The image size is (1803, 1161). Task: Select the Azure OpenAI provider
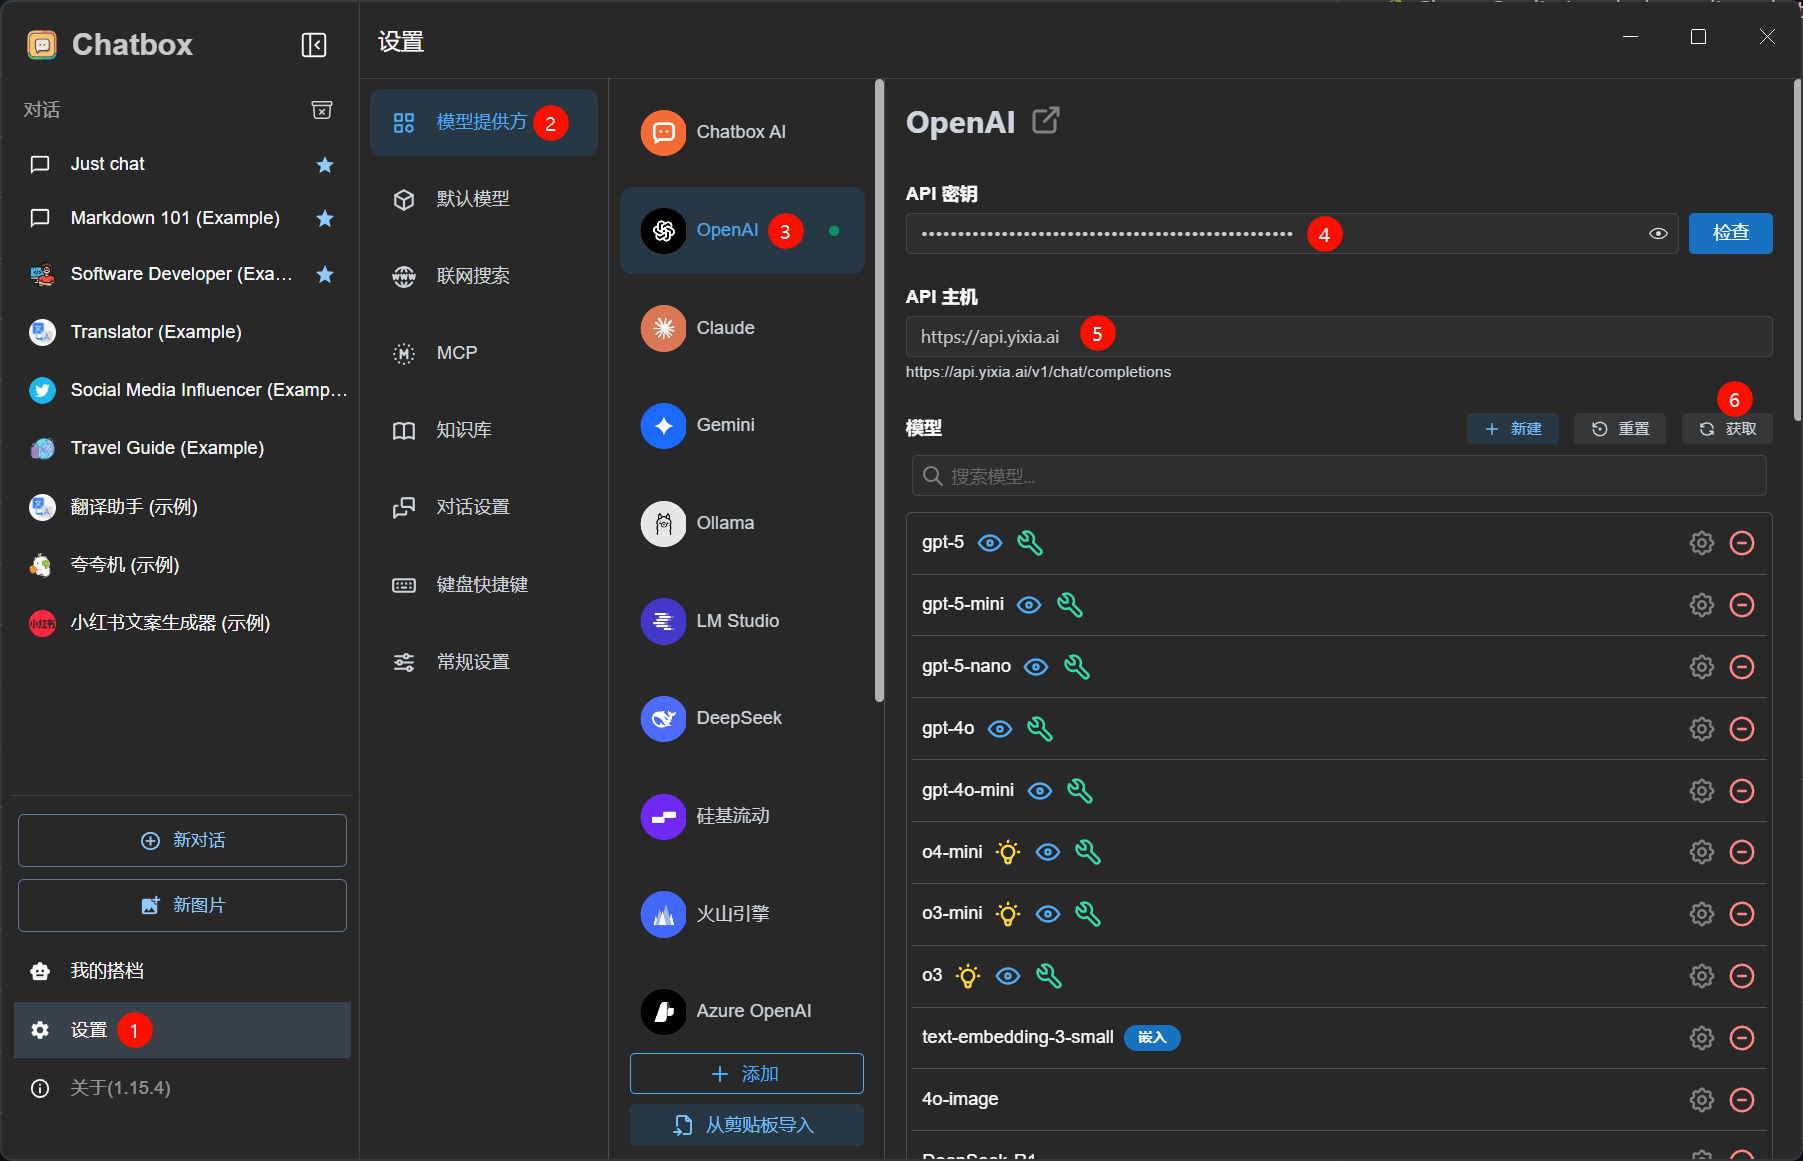click(742, 1011)
